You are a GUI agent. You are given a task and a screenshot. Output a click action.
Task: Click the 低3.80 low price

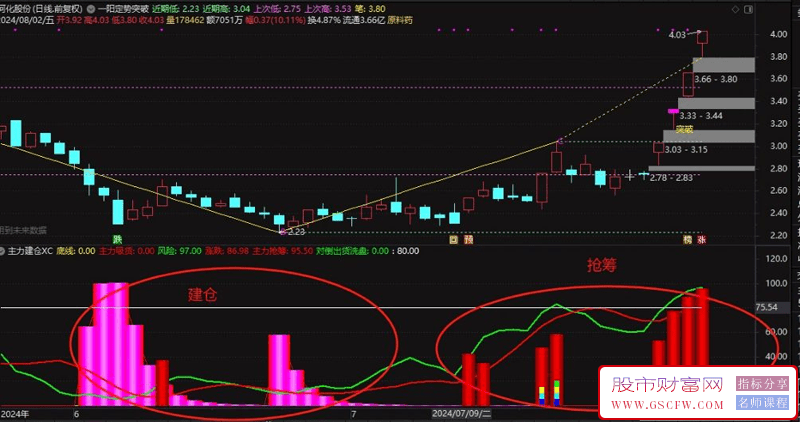tap(126, 20)
